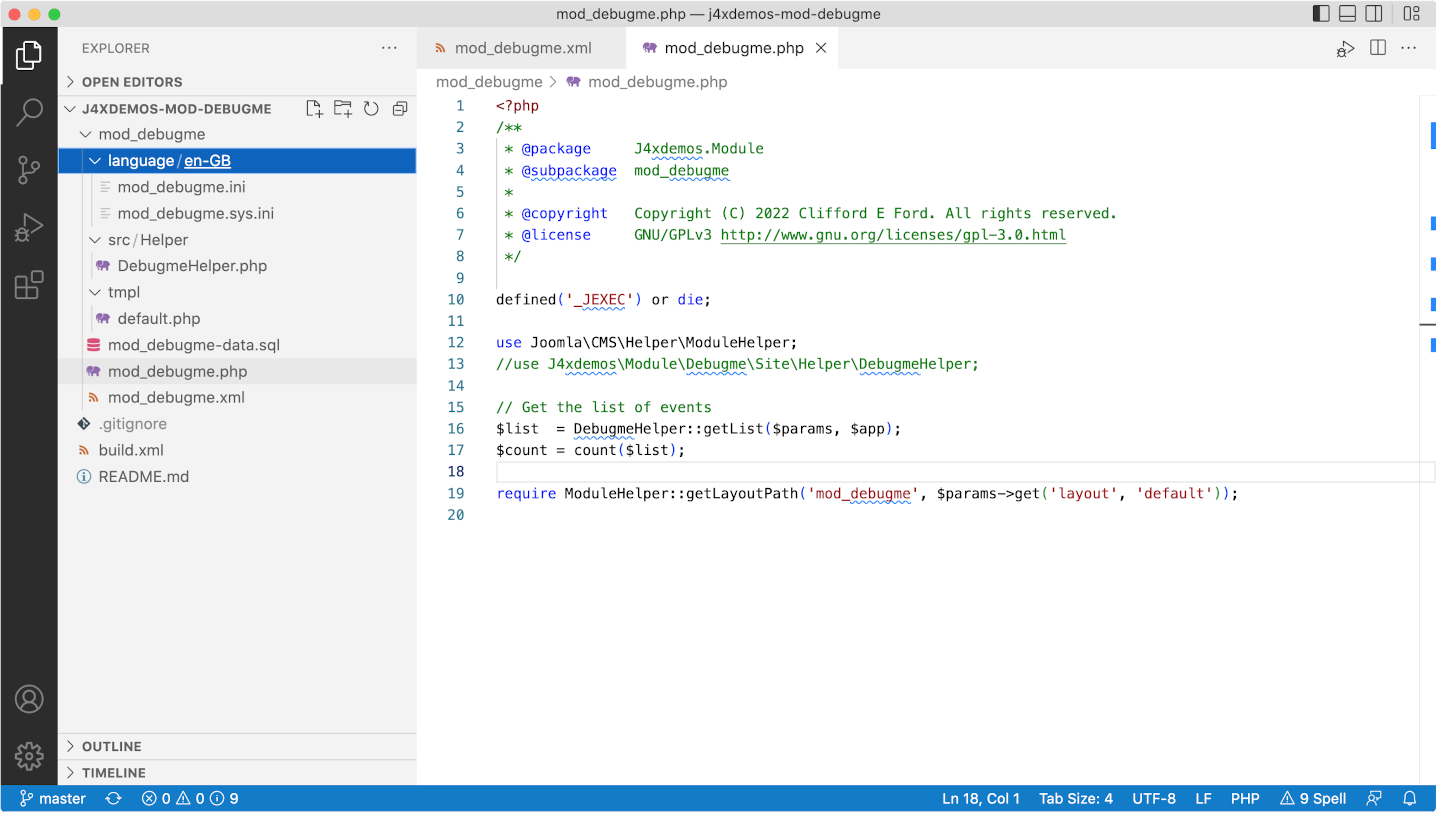Open the Run and Debug view
The width and height of the screenshot is (1437, 813).
tap(29, 227)
